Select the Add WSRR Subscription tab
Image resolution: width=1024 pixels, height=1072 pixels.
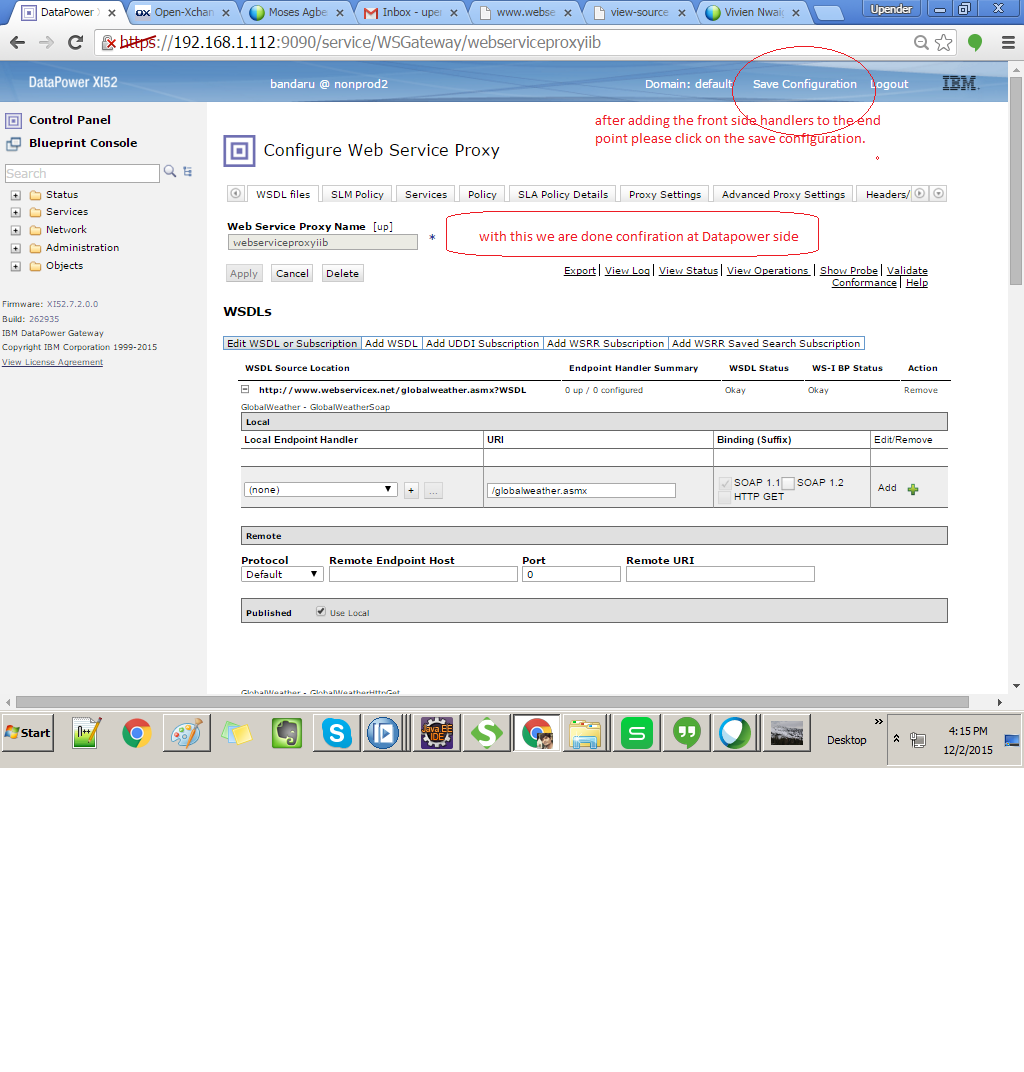605,343
